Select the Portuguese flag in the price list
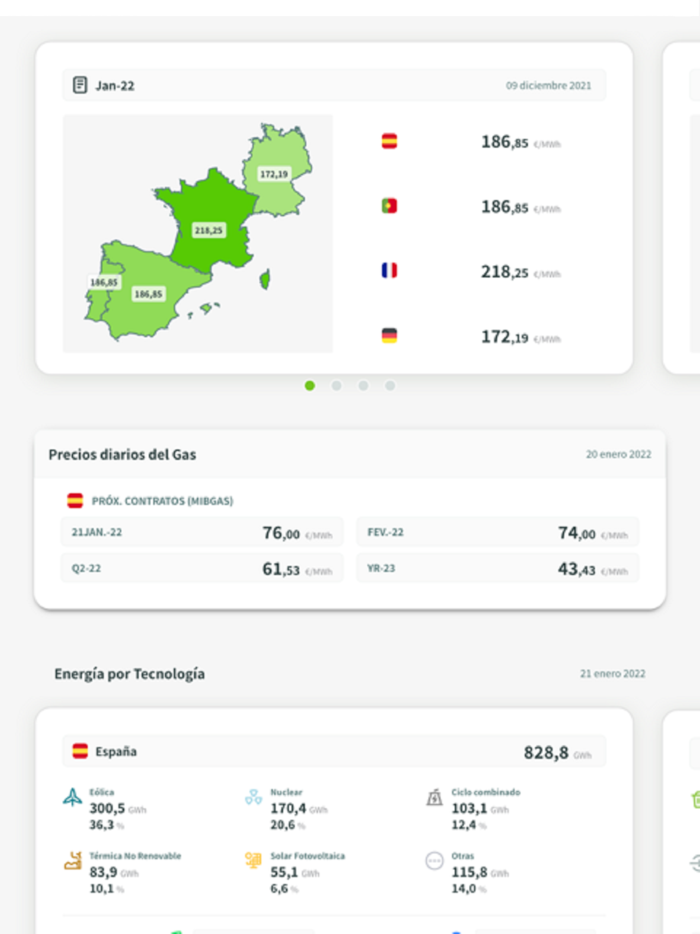This screenshot has width=700, height=934. [389, 207]
